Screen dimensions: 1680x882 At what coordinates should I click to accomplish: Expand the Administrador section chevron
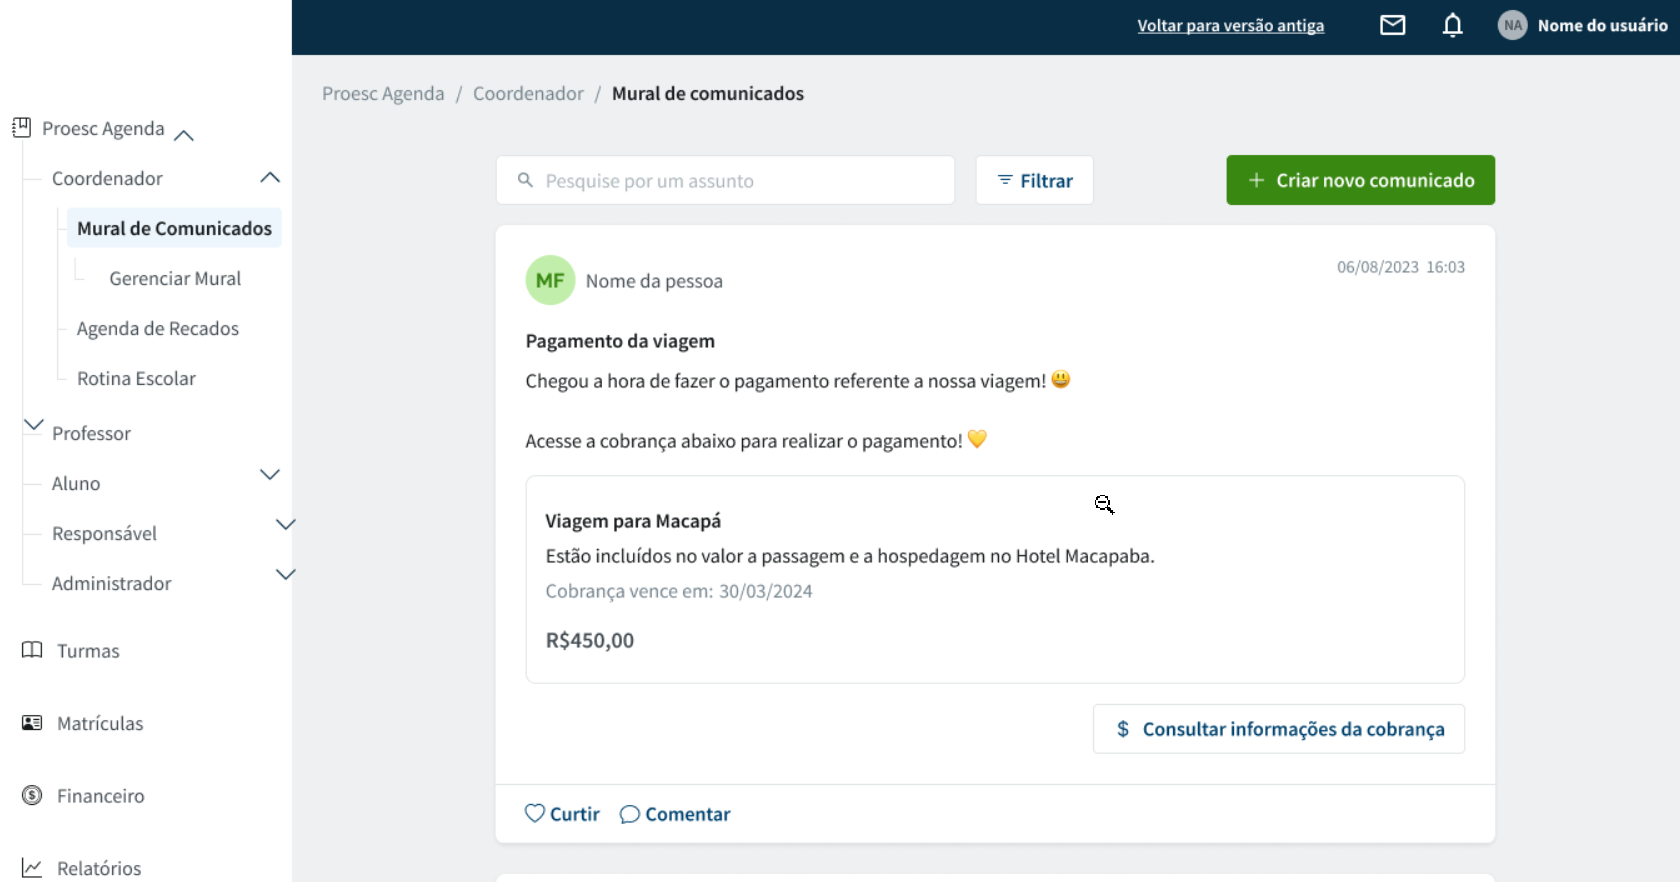pyautogui.click(x=285, y=574)
